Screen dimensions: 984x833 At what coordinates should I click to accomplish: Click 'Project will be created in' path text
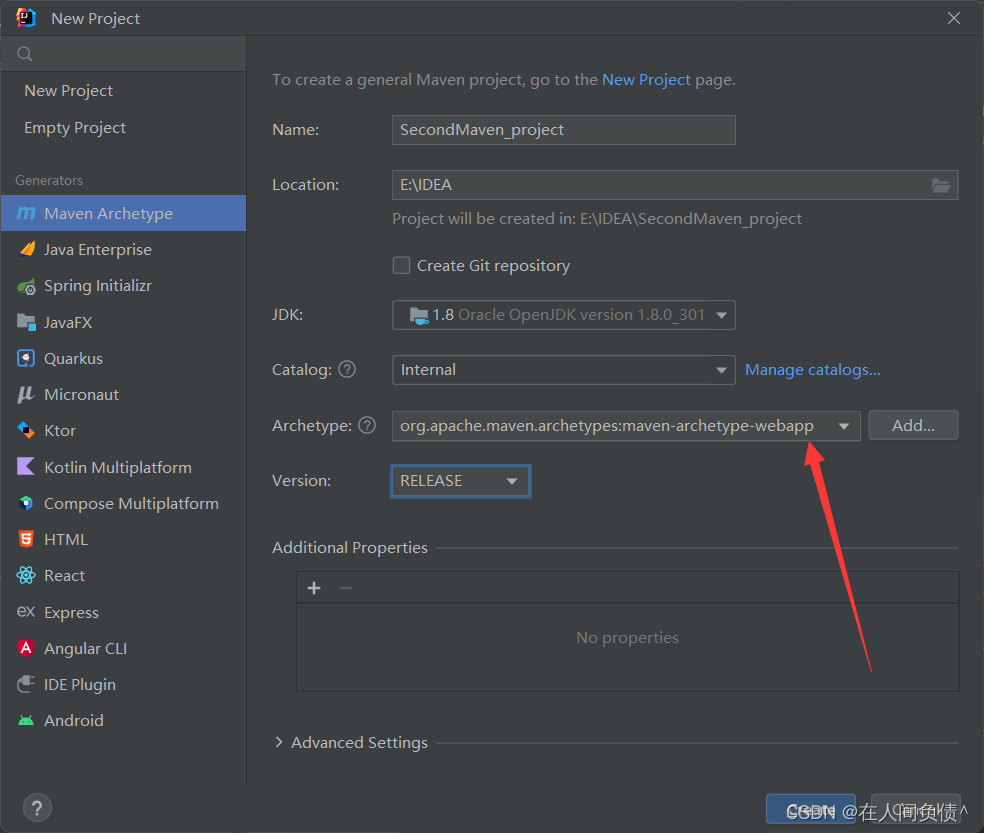(597, 218)
